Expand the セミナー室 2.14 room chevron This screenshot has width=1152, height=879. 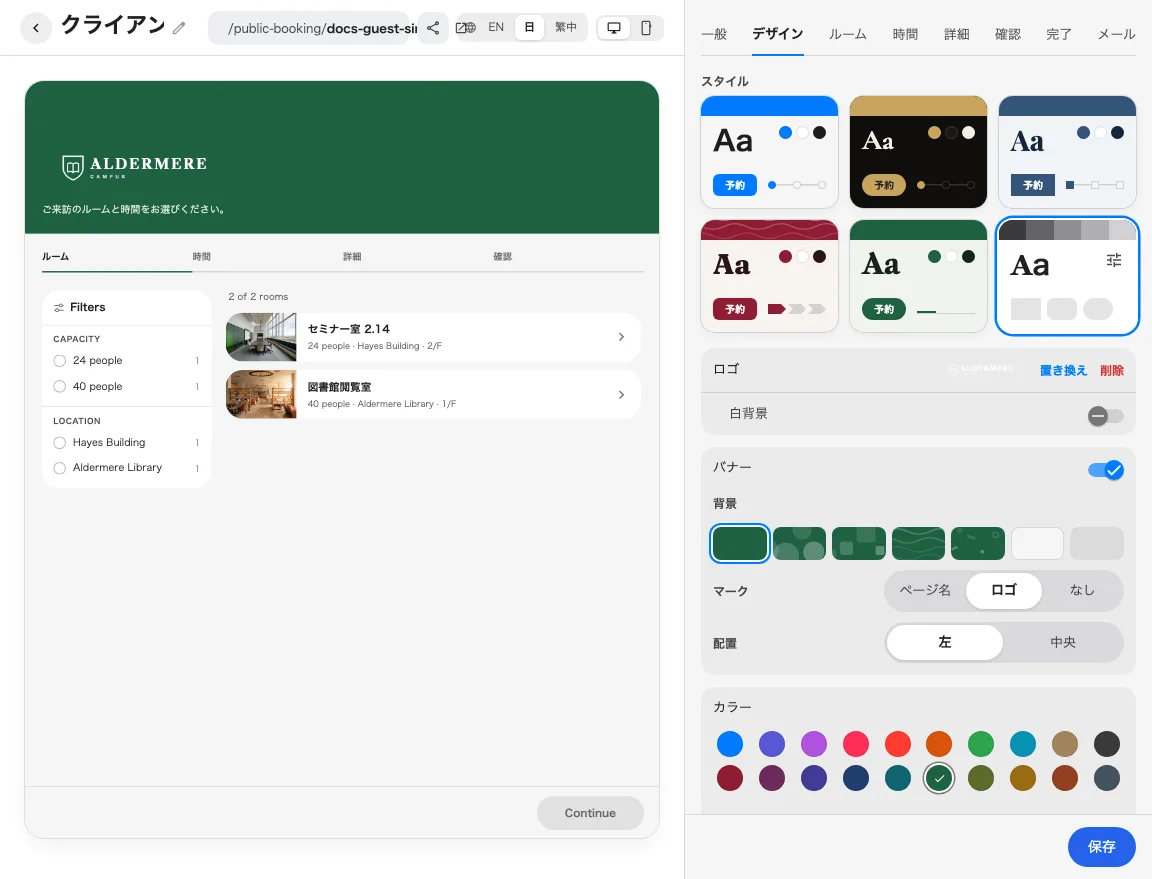pyautogui.click(x=622, y=337)
